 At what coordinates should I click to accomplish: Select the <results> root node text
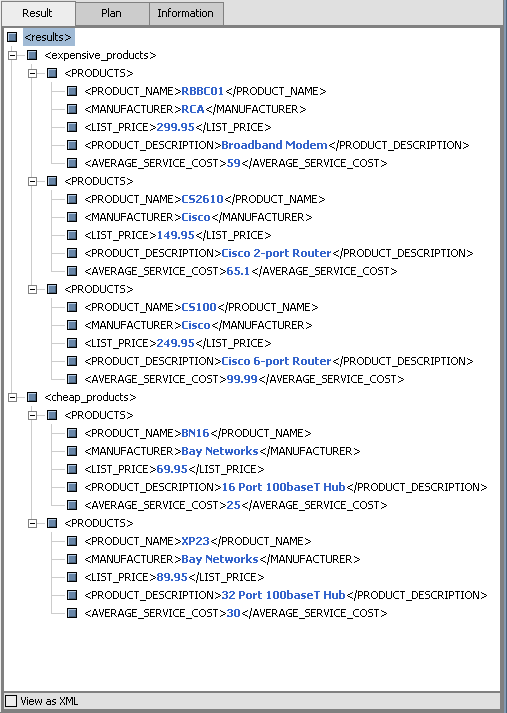click(x=49, y=37)
